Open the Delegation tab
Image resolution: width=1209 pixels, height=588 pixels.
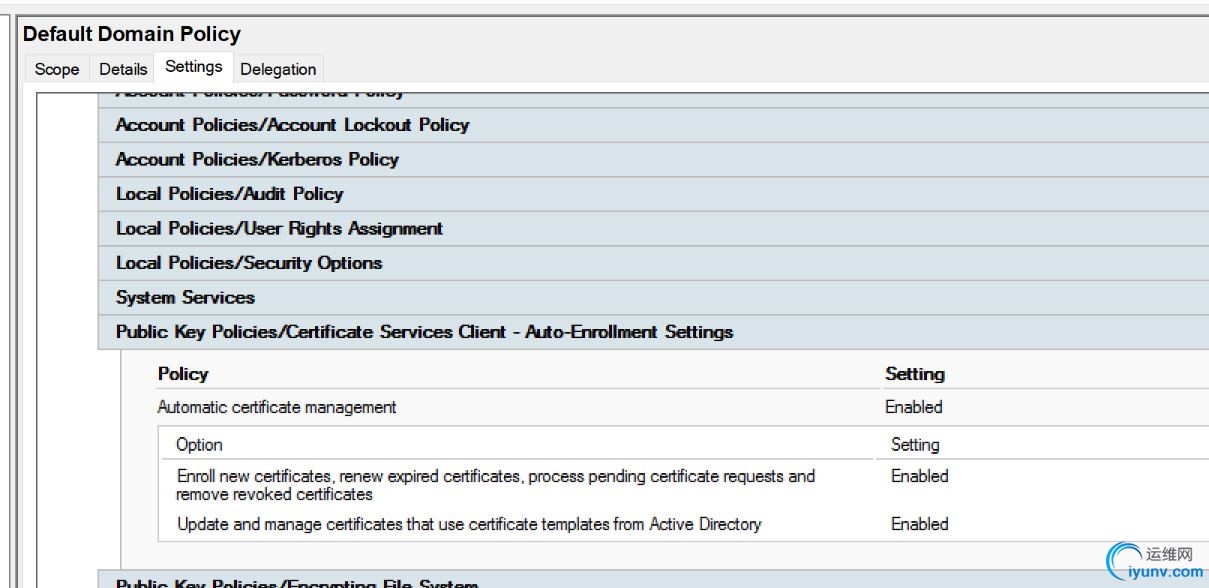pos(278,69)
